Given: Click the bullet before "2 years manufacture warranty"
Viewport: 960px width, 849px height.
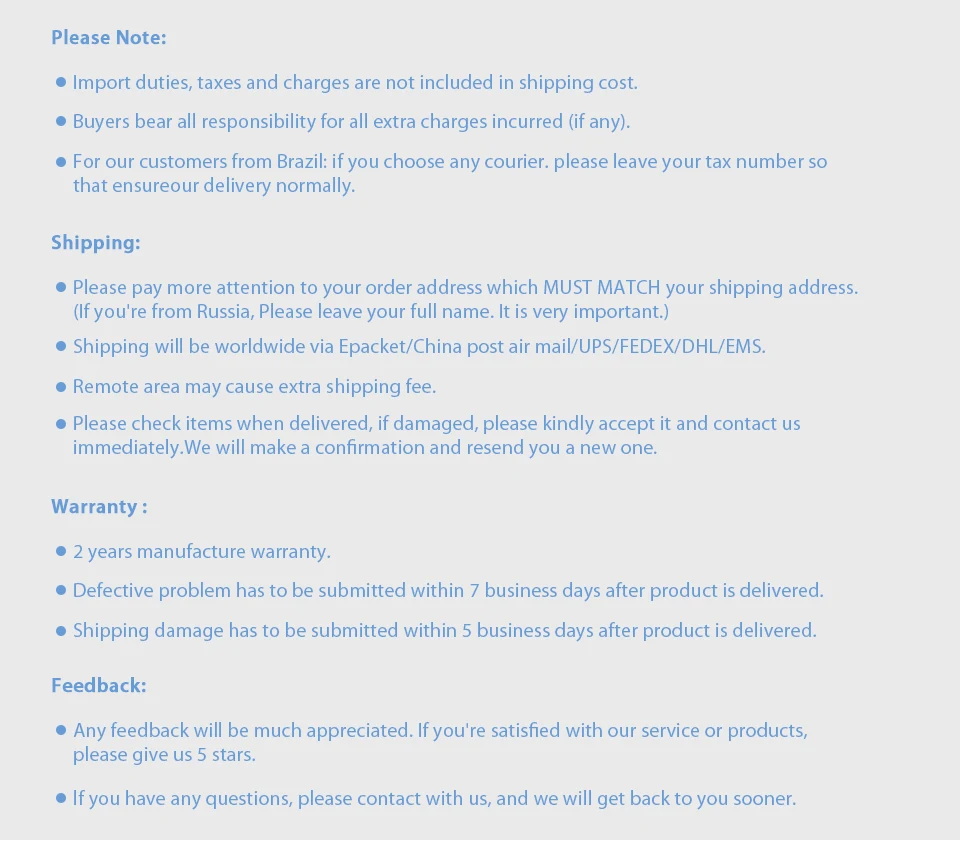Looking at the screenshot, I should coord(61,551).
